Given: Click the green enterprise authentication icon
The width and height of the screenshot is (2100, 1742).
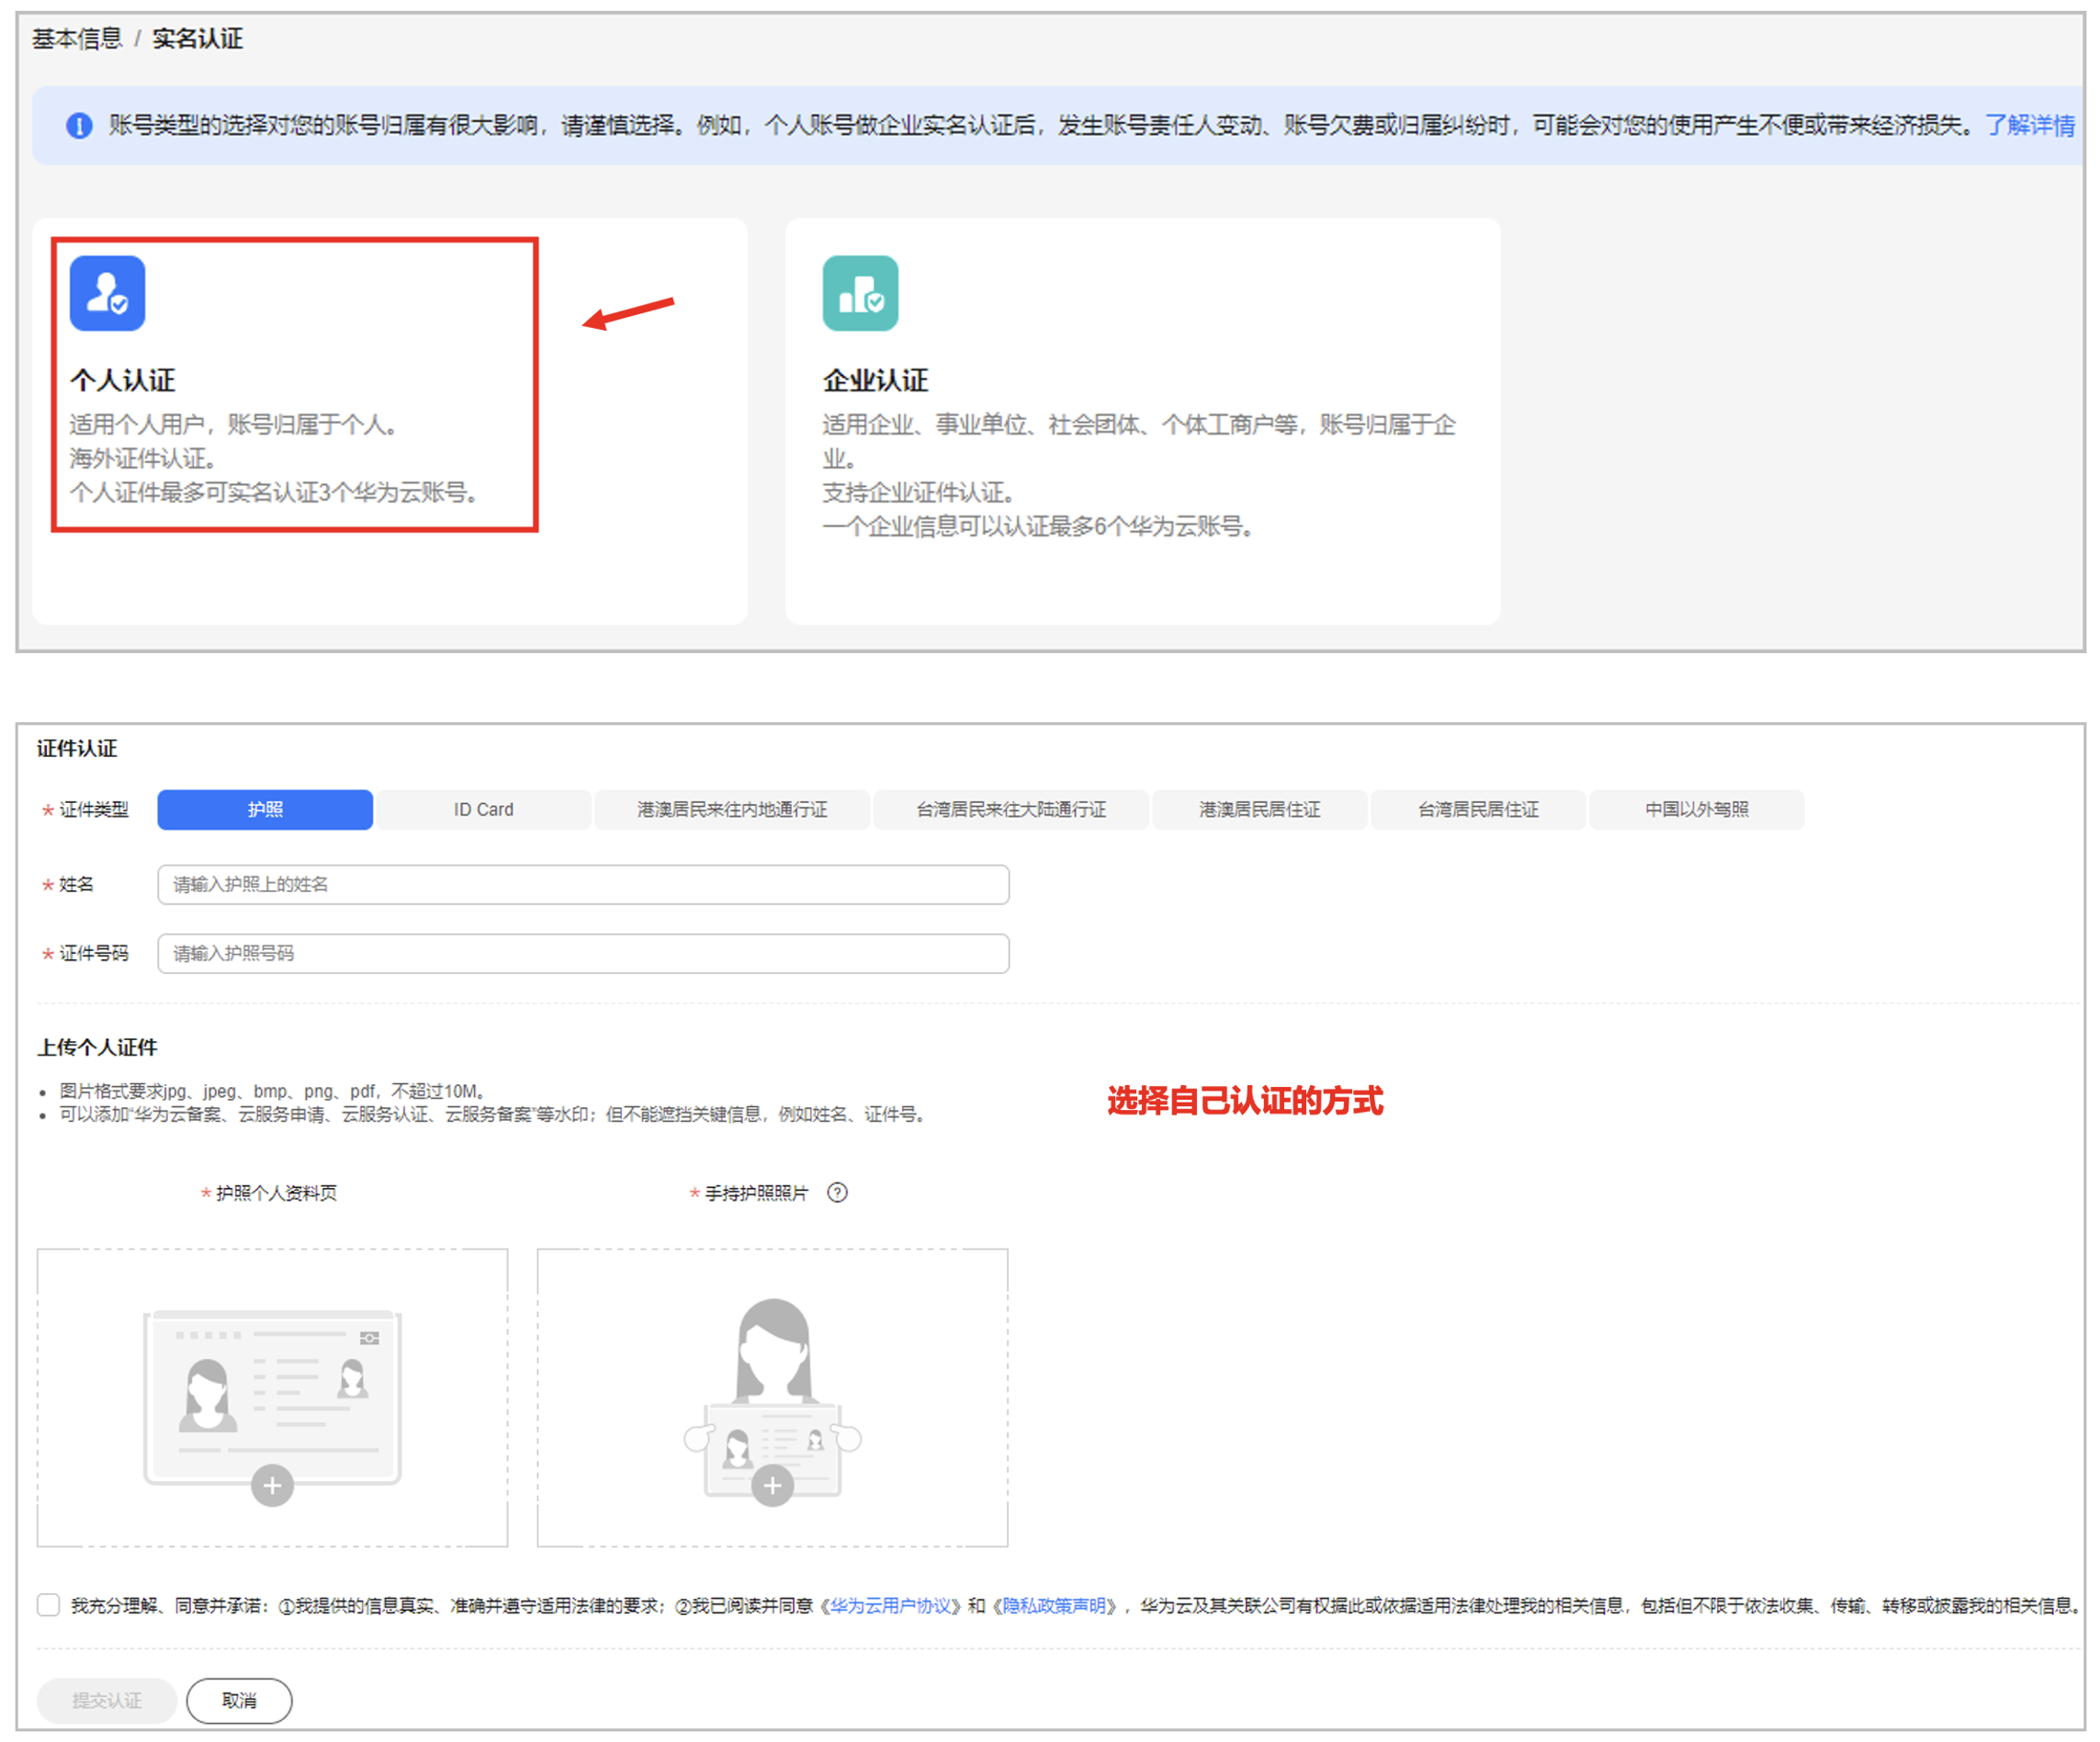Looking at the screenshot, I should pyautogui.click(x=860, y=293).
